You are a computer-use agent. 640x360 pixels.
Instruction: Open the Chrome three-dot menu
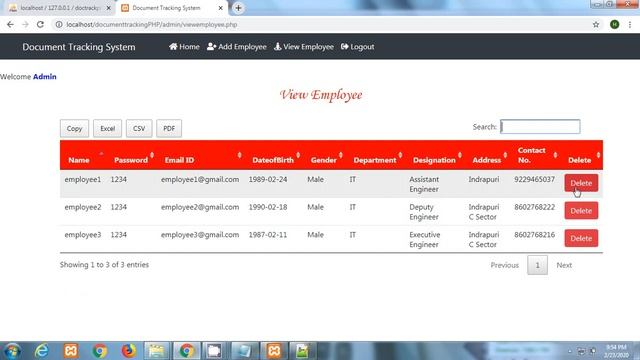[630, 24]
